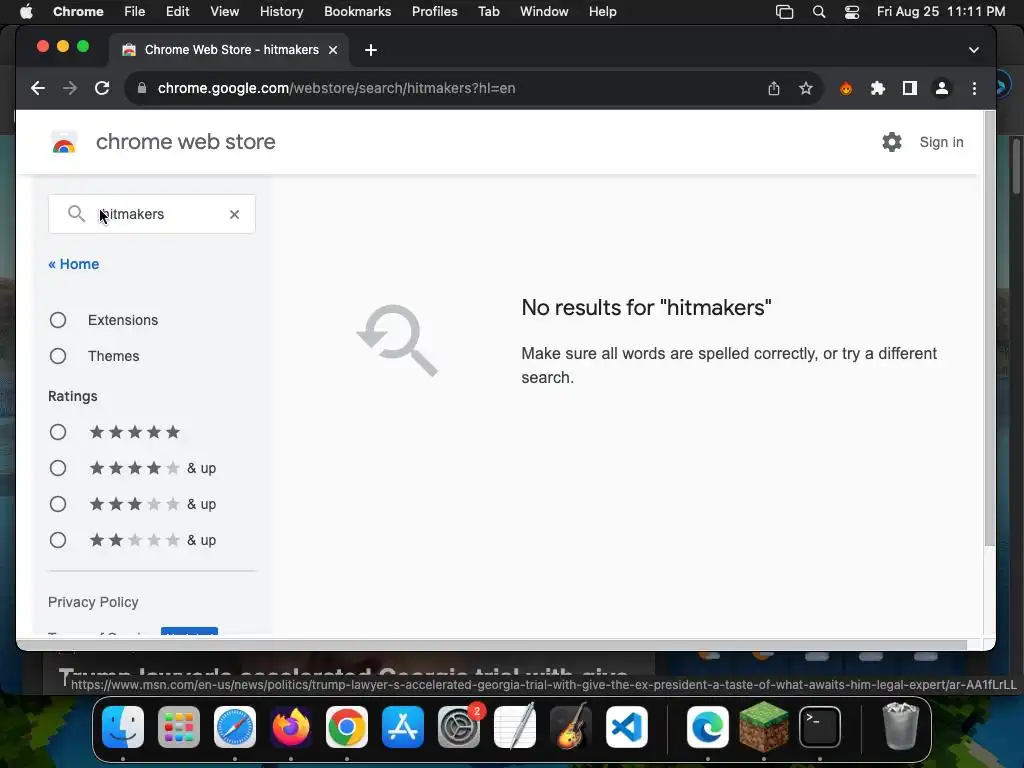Open the Apple menu
Screen dimensions: 1024x768
tap(26, 12)
